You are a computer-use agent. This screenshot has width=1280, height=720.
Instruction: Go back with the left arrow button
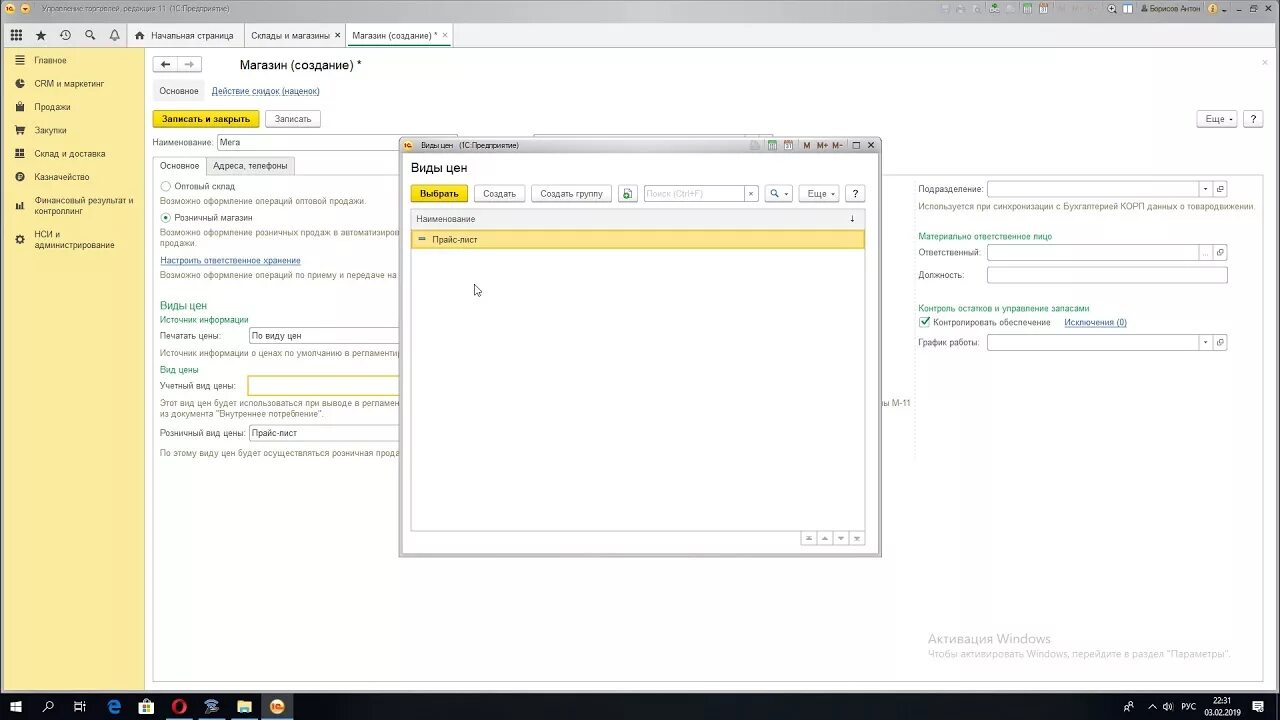pos(165,64)
